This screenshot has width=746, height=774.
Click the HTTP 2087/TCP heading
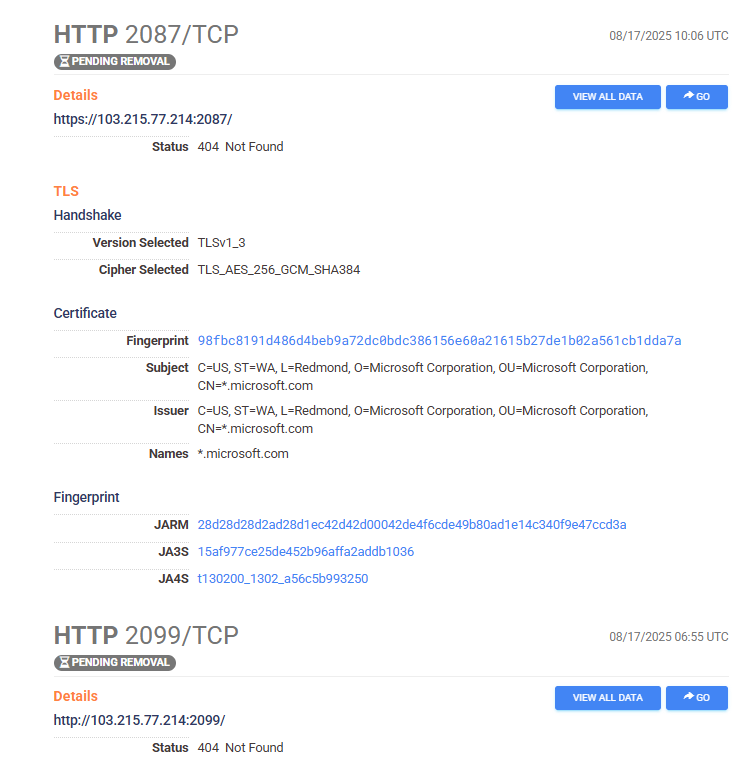(146, 35)
